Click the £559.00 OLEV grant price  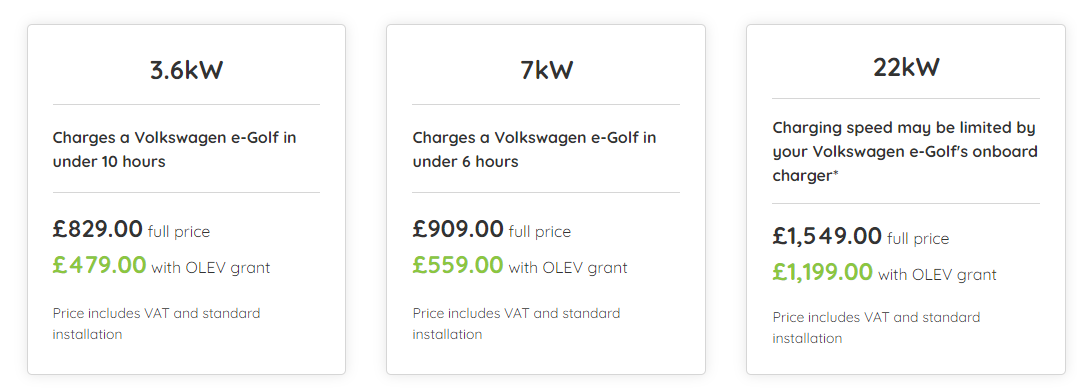458,265
